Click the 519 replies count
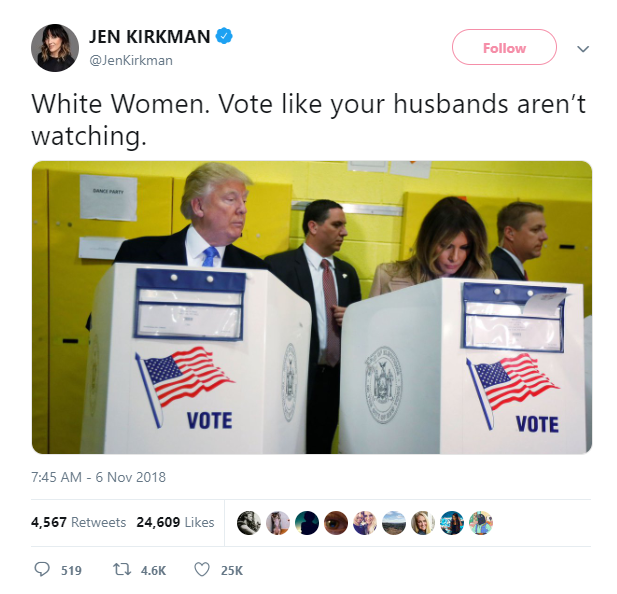The width and height of the screenshot is (617, 594). point(71,570)
